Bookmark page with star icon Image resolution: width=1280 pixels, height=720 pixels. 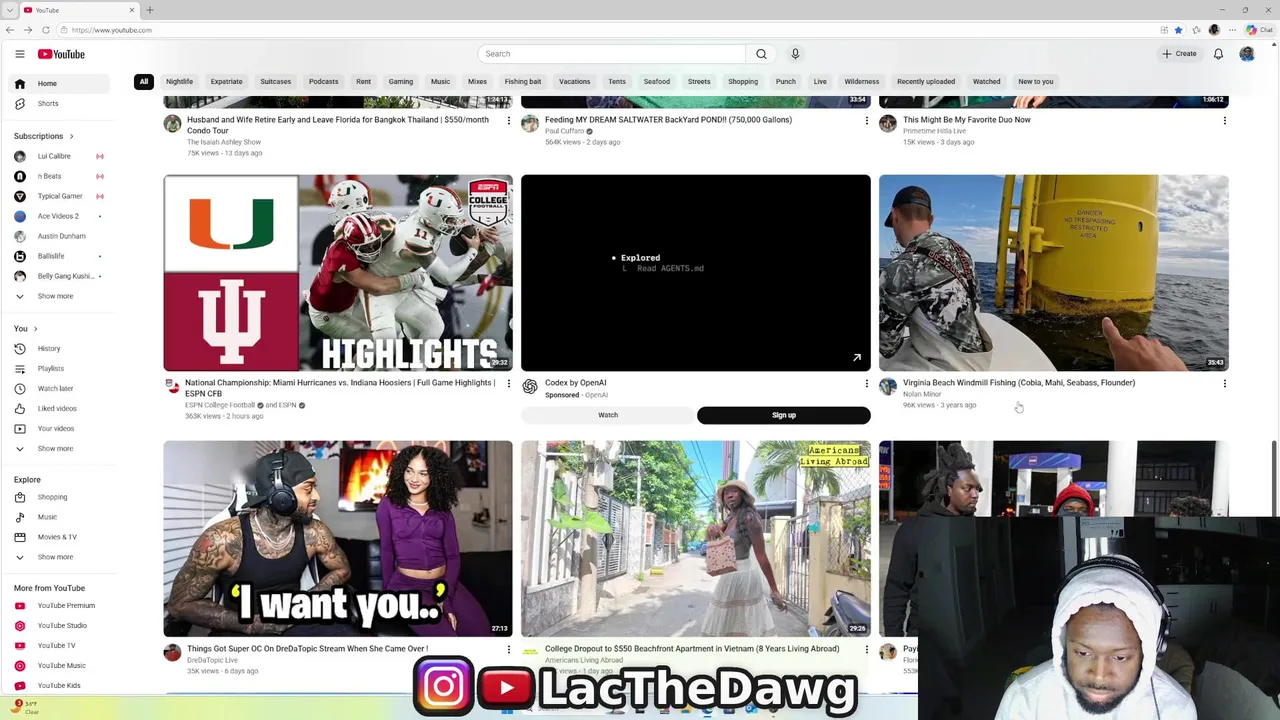[1178, 30]
